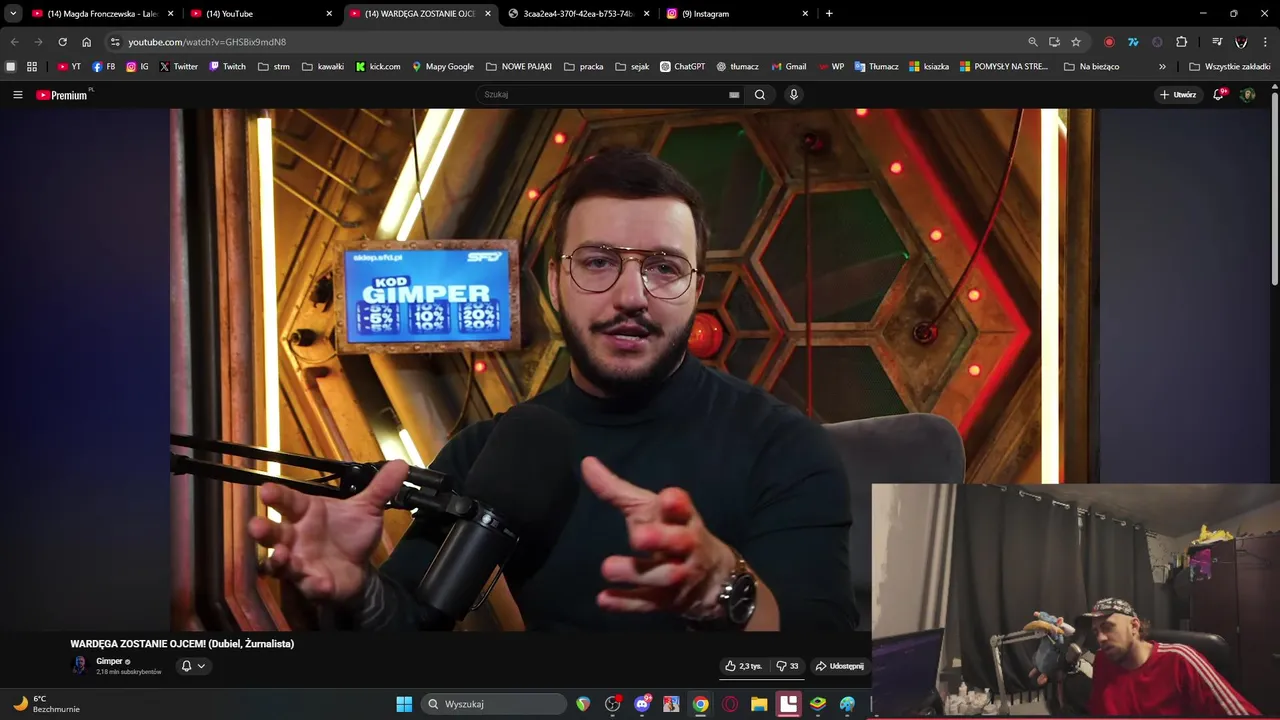Open the tab groups icon on bookmarks bar
Image resolution: width=1280 pixels, height=720 pixels.
click(x=11, y=67)
